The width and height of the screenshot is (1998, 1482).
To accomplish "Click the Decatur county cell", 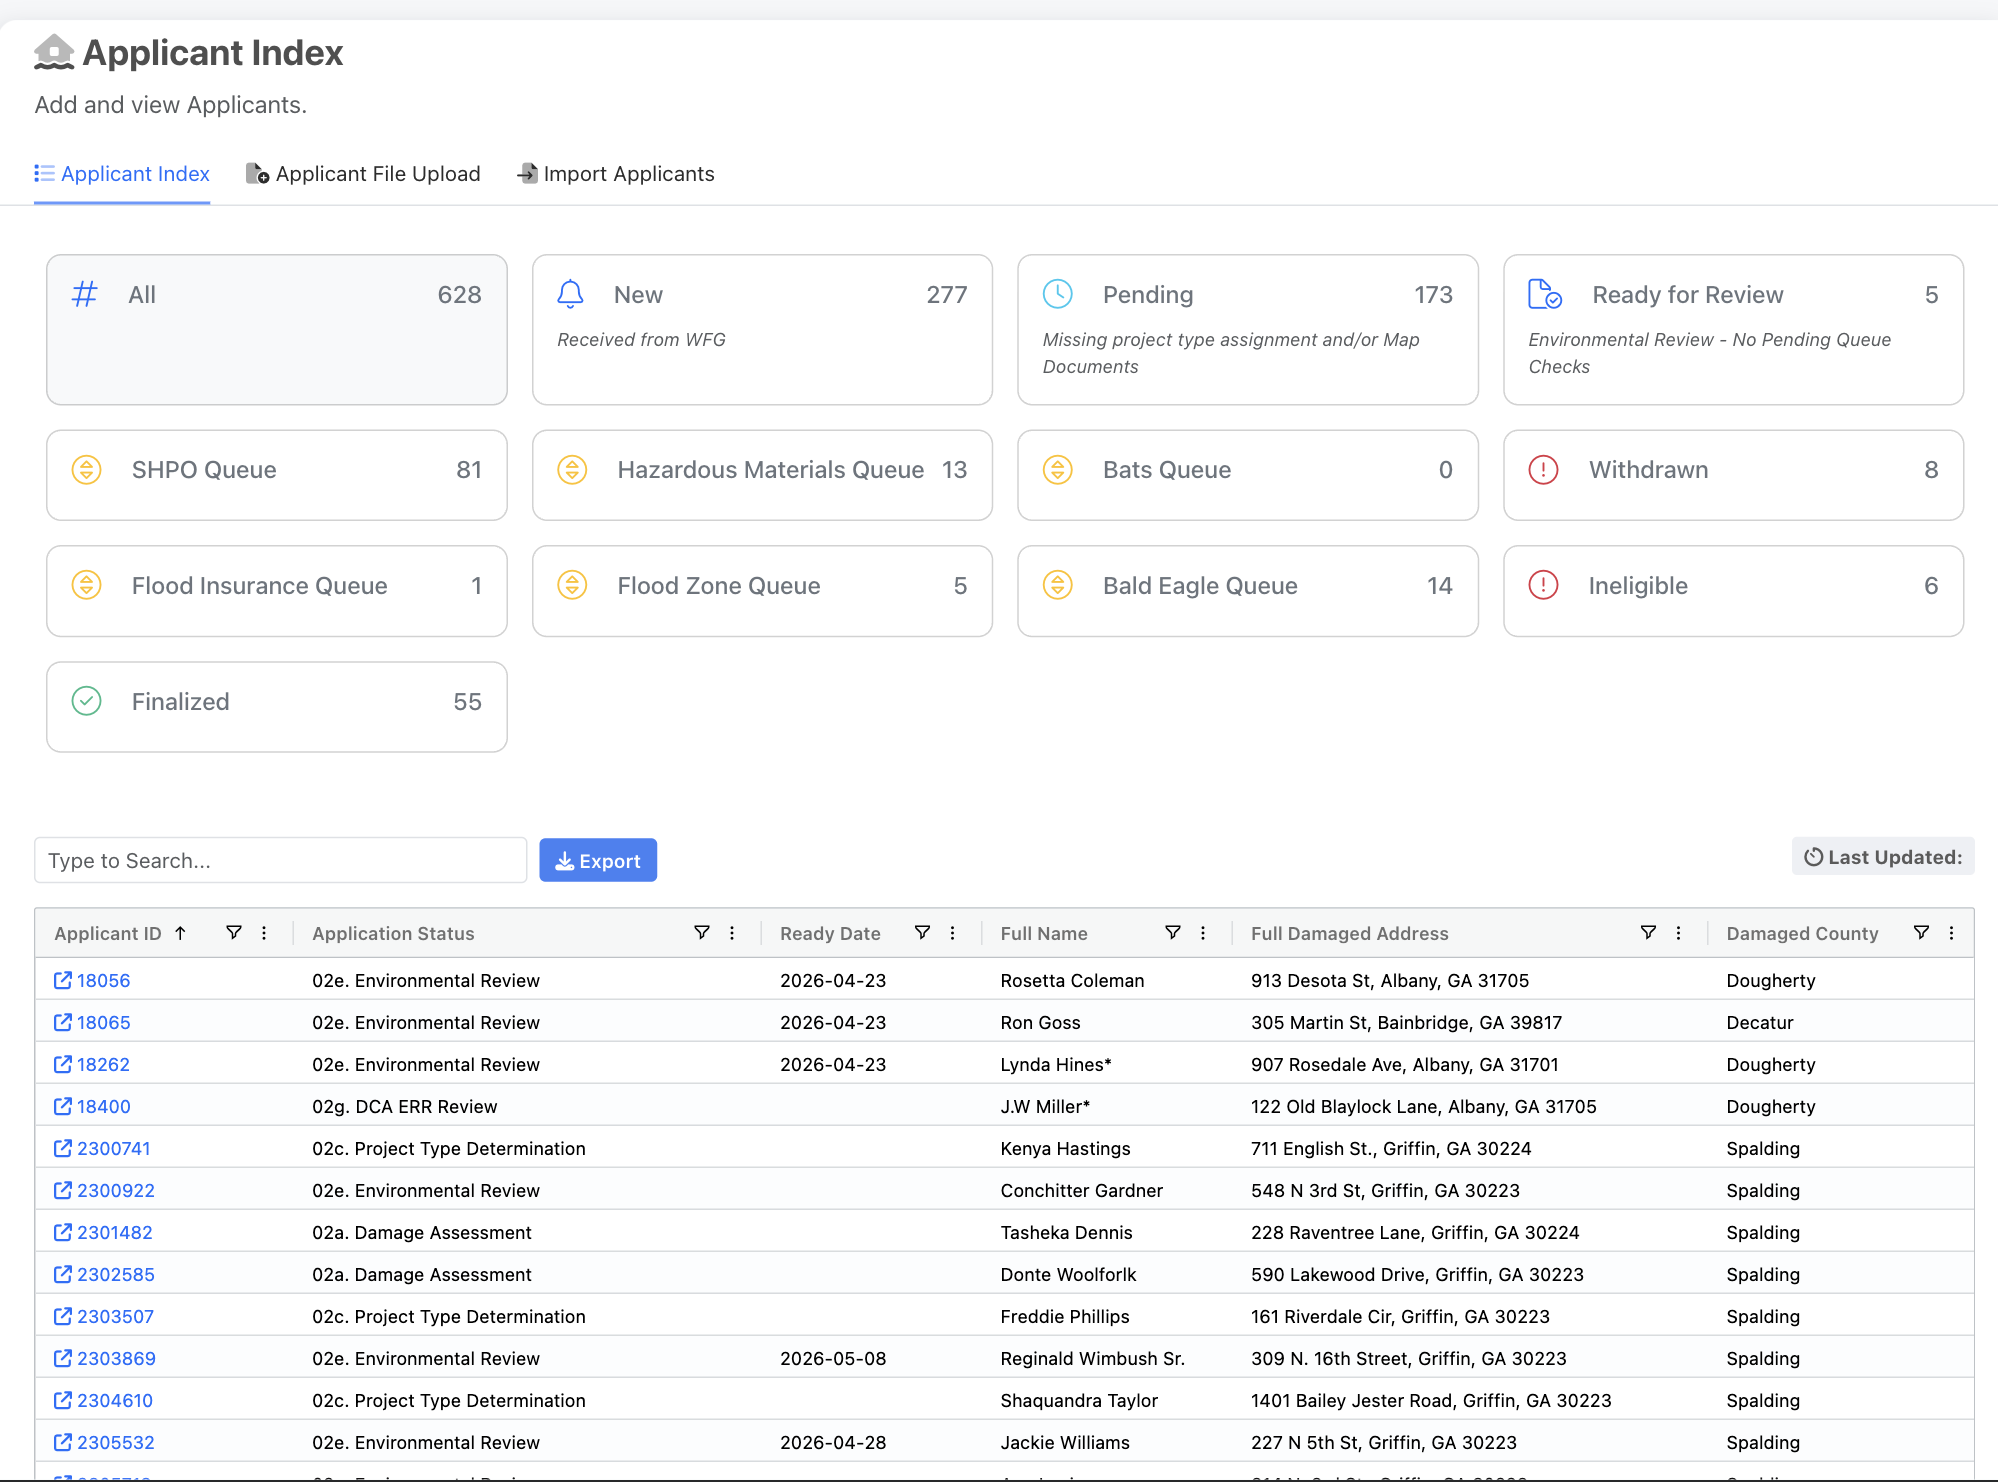I will pos(1760,1022).
